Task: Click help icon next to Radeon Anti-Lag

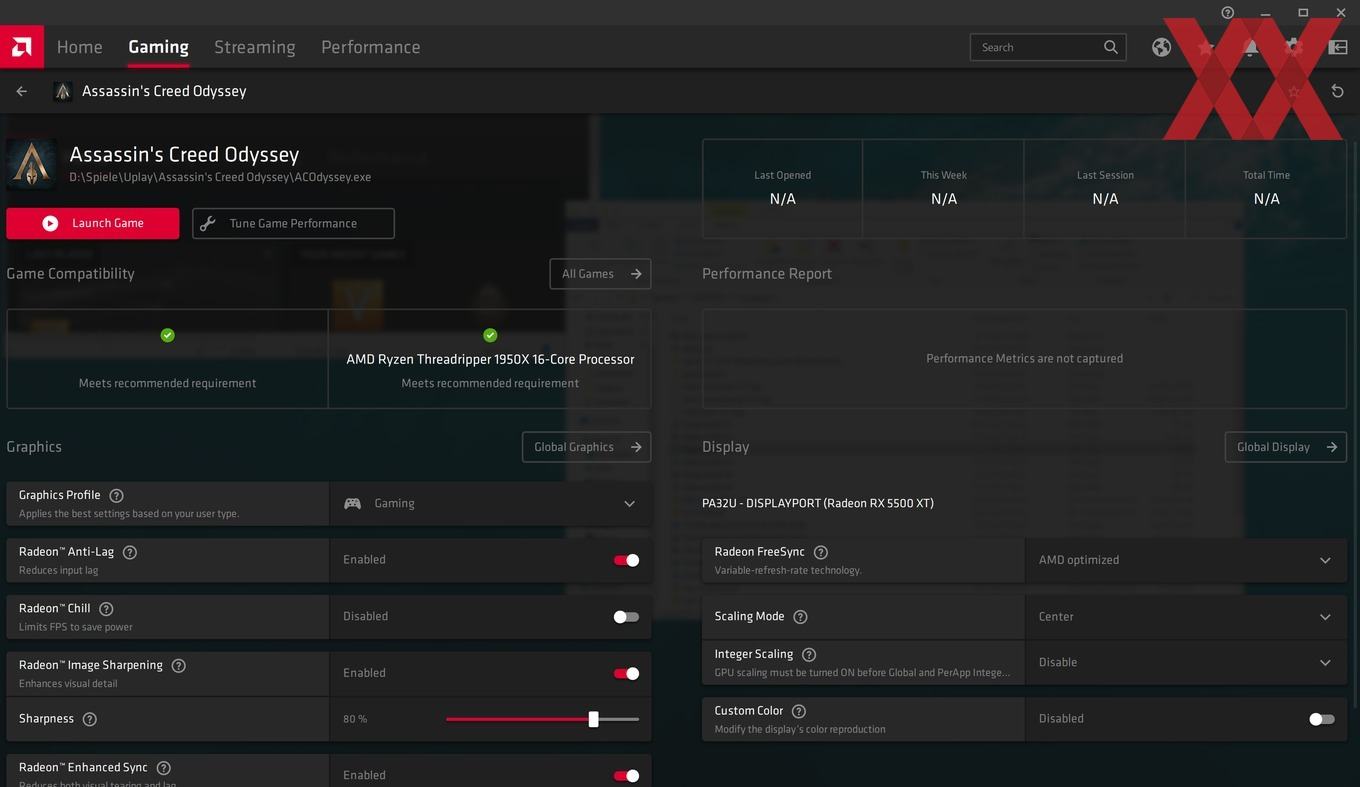Action: [129, 552]
